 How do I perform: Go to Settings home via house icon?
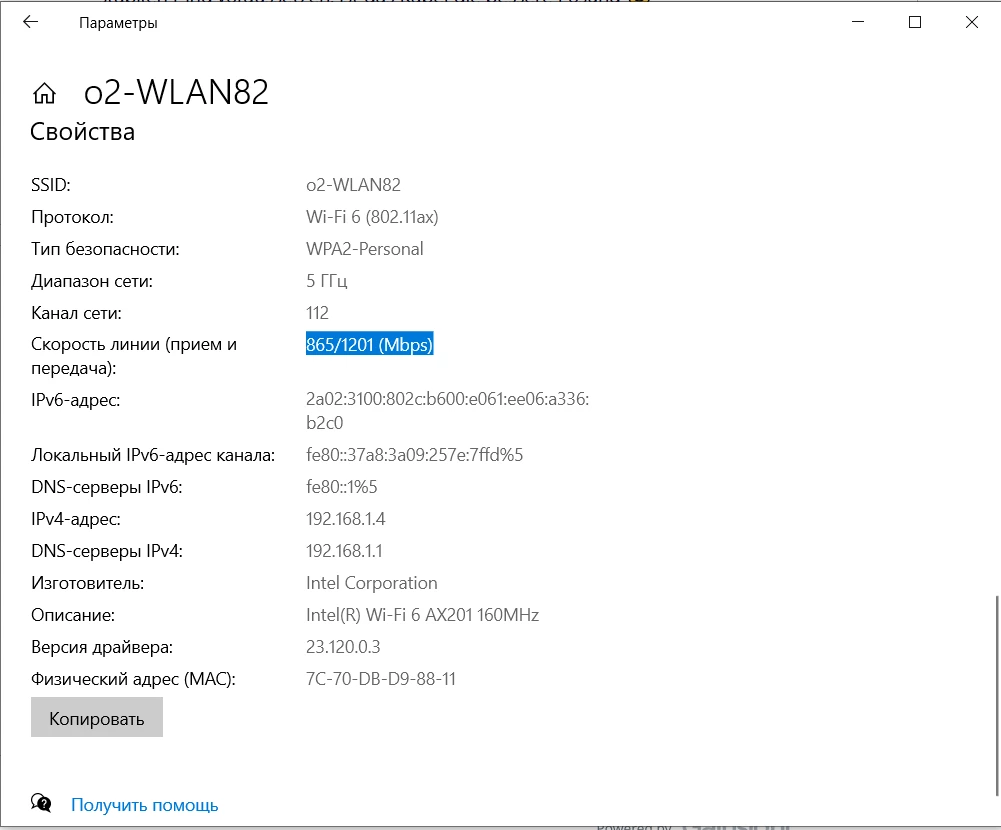click(x=44, y=93)
